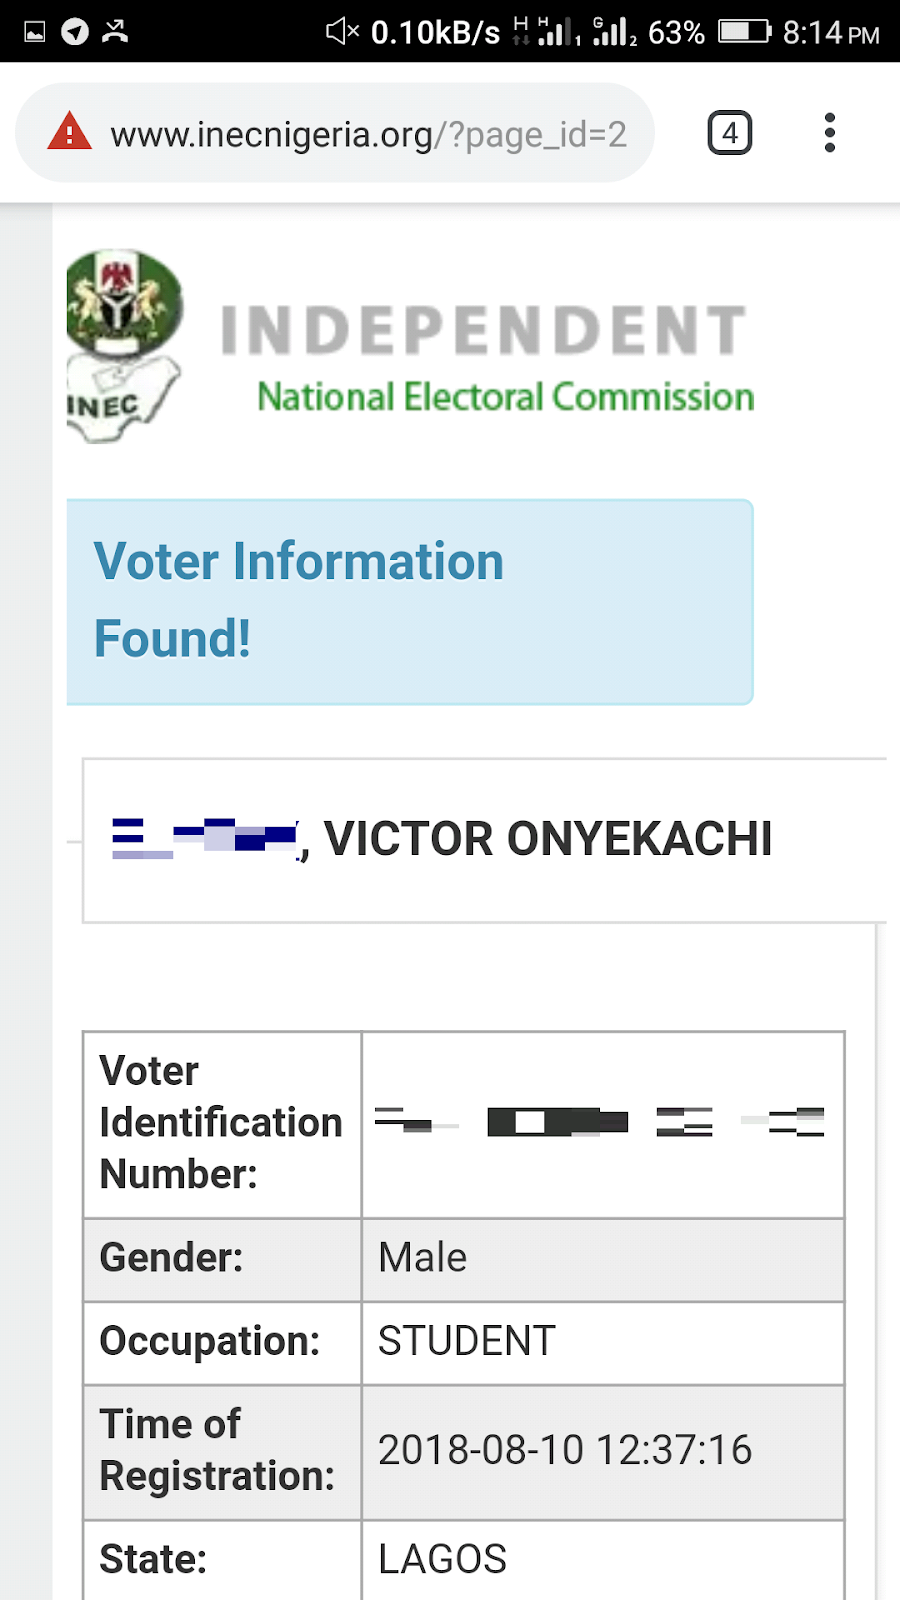
Task: Tap the battery icon in status bar
Action: [744, 32]
